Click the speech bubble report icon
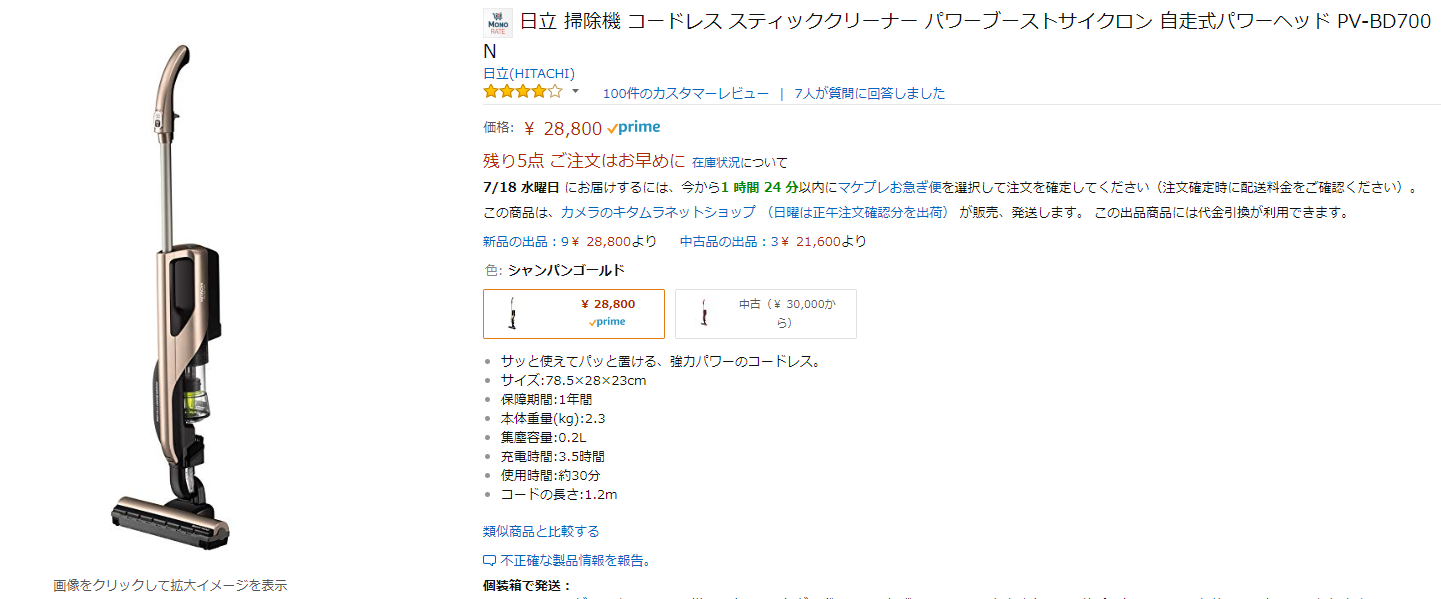The width and height of the screenshot is (1441, 599). tap(489, 561)
